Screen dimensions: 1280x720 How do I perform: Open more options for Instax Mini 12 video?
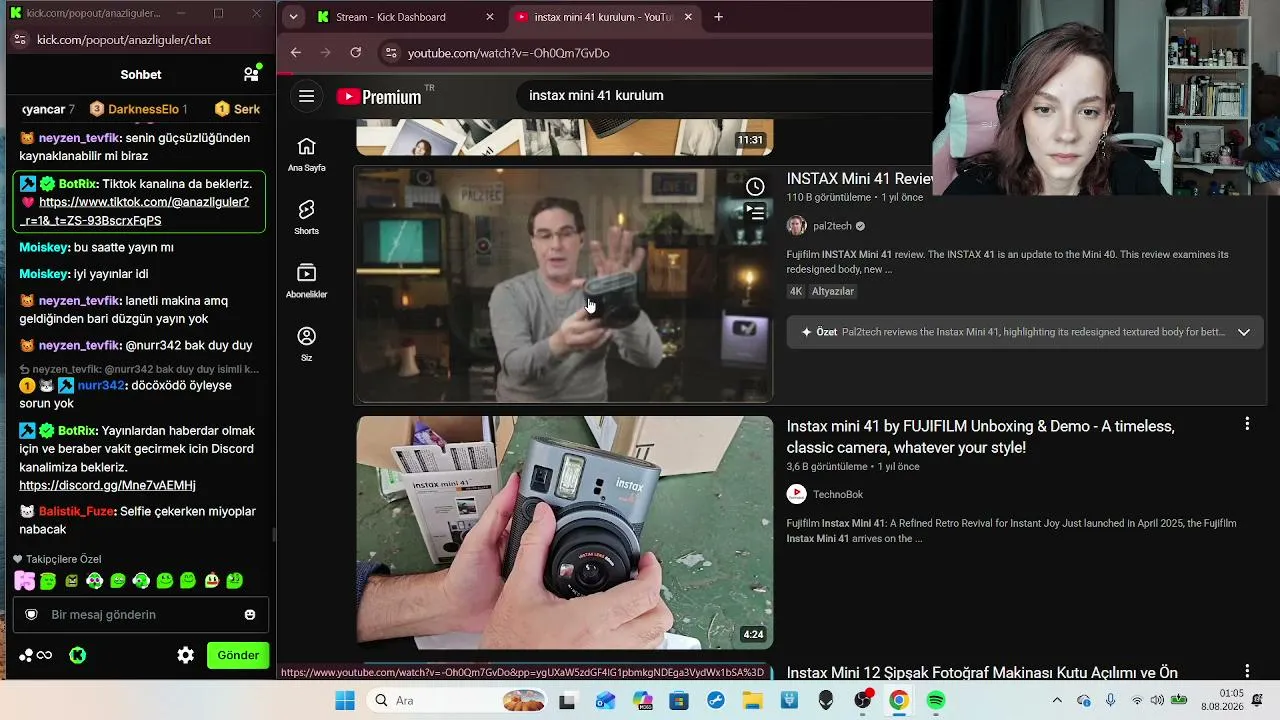tap(1247, 671)
